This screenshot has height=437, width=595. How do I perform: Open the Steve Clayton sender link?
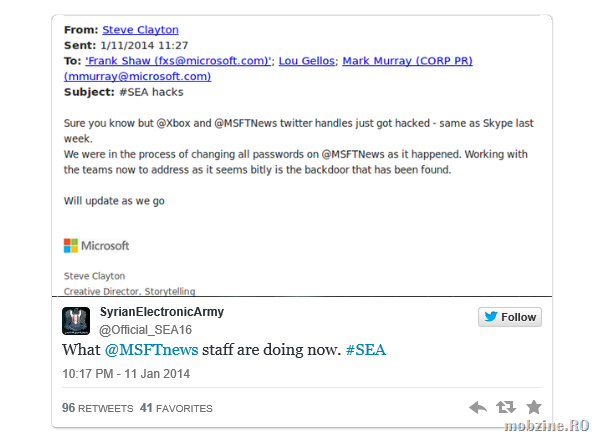point(140,30)
